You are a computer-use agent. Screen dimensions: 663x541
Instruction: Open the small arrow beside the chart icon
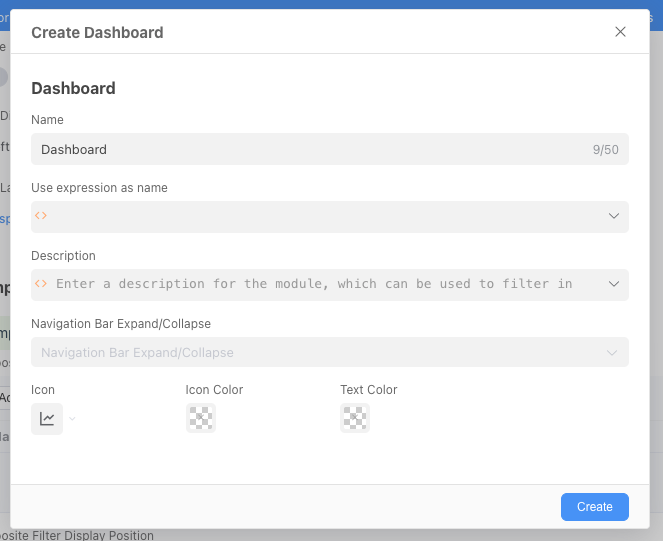click(x=72, y=419)
